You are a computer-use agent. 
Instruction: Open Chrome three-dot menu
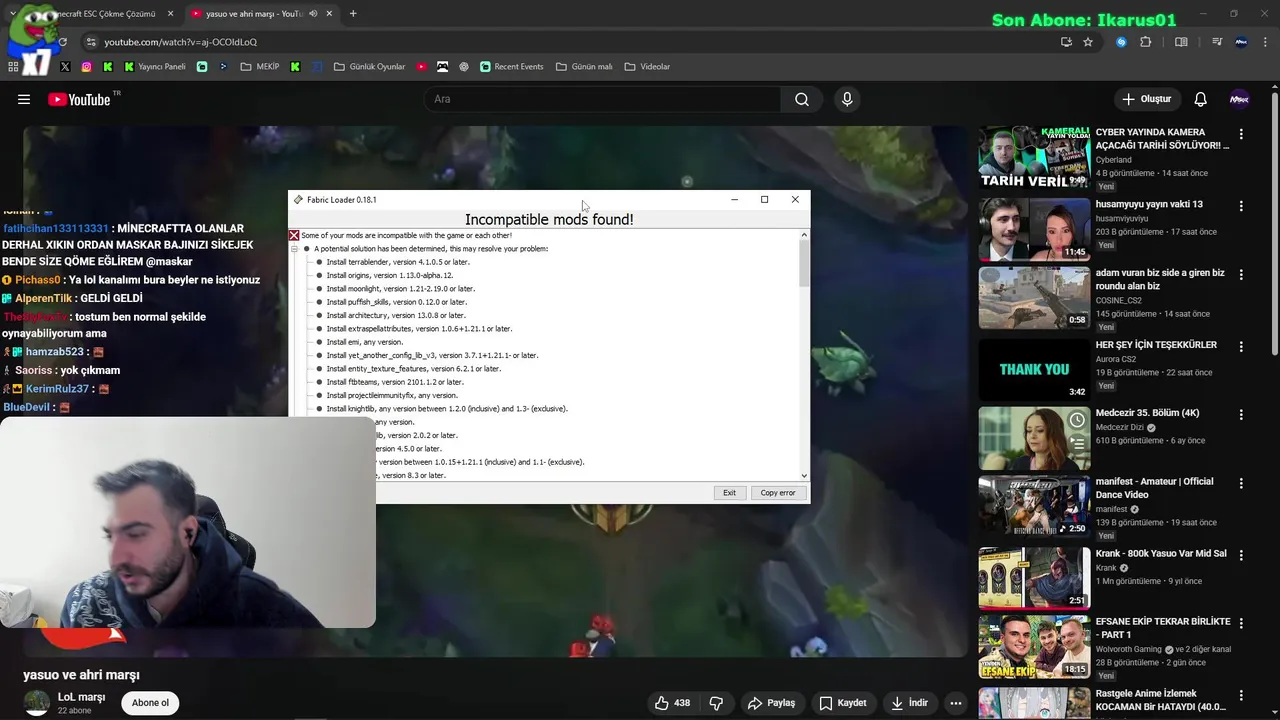(x=1266, y=42)
